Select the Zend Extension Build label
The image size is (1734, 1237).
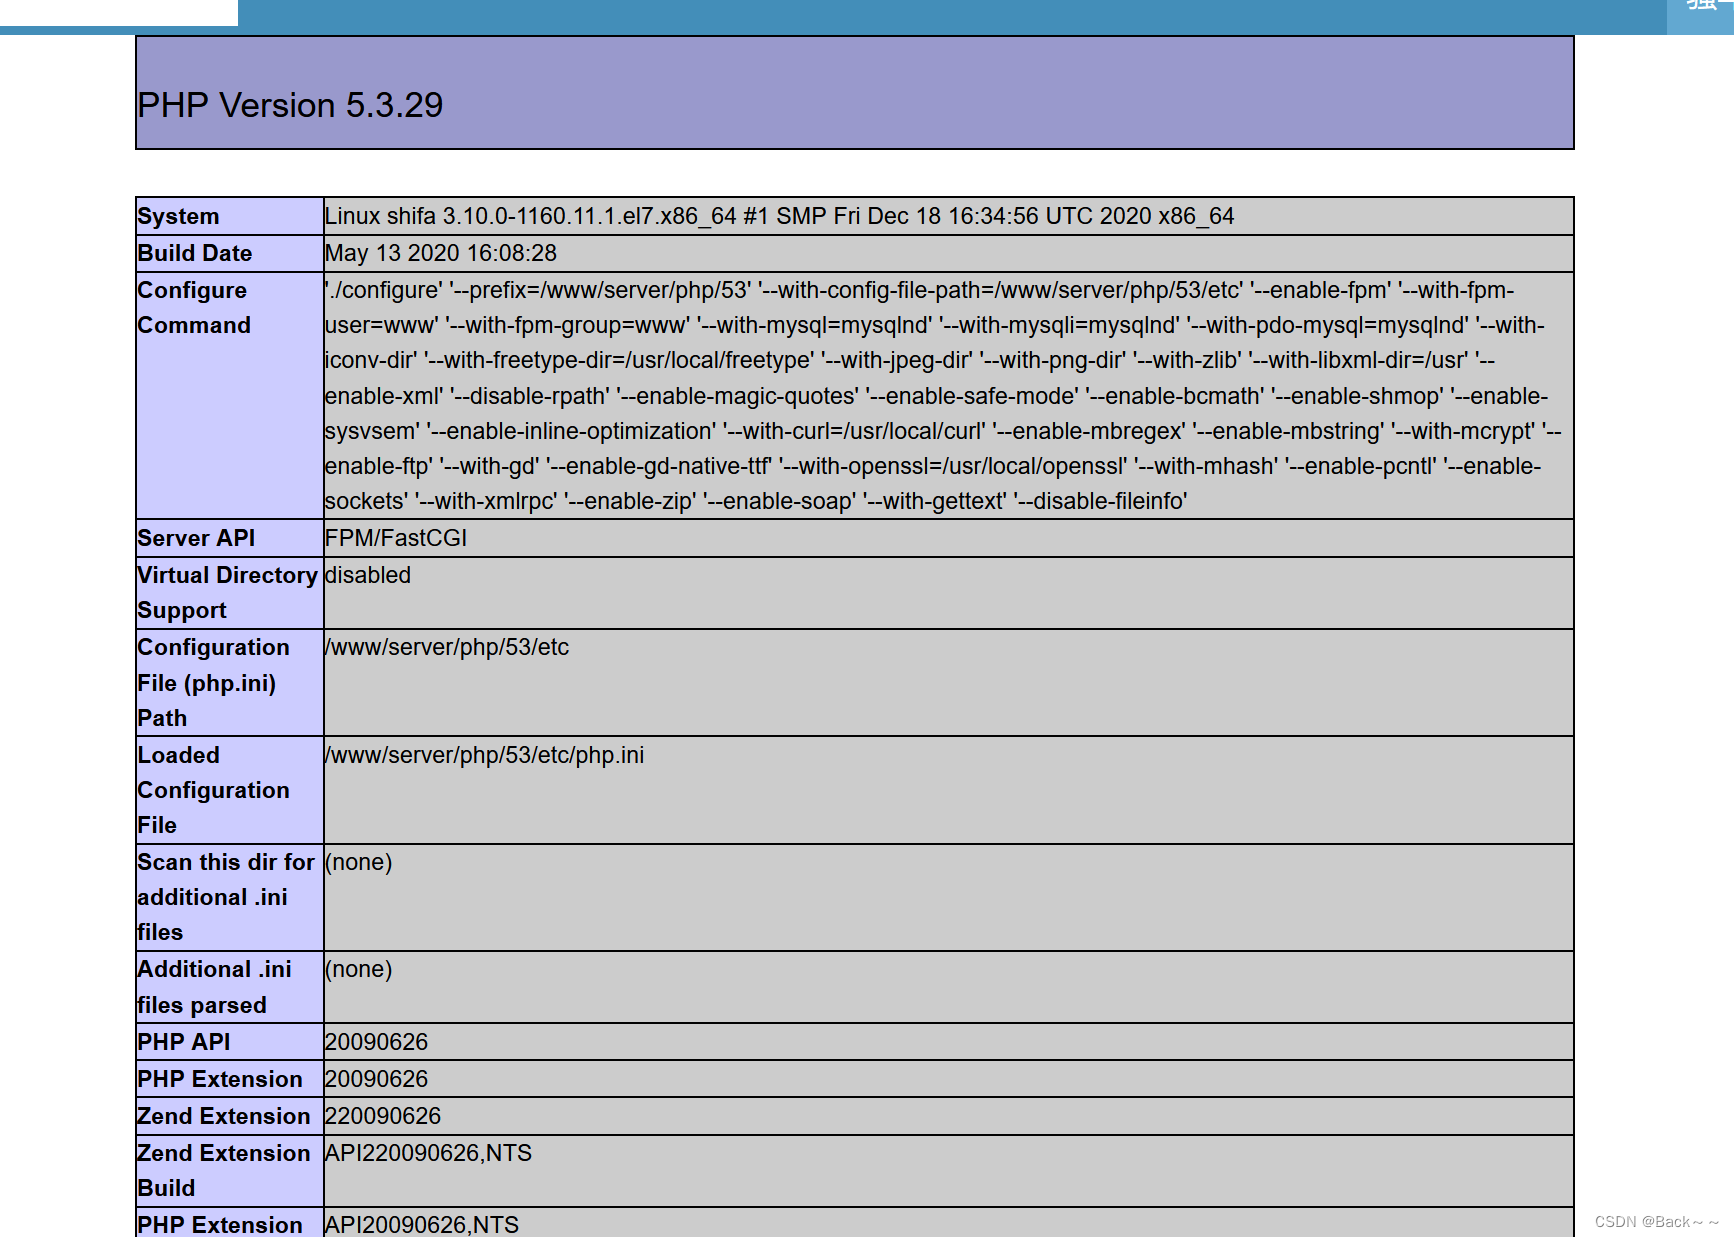[x=224, y=1171]
